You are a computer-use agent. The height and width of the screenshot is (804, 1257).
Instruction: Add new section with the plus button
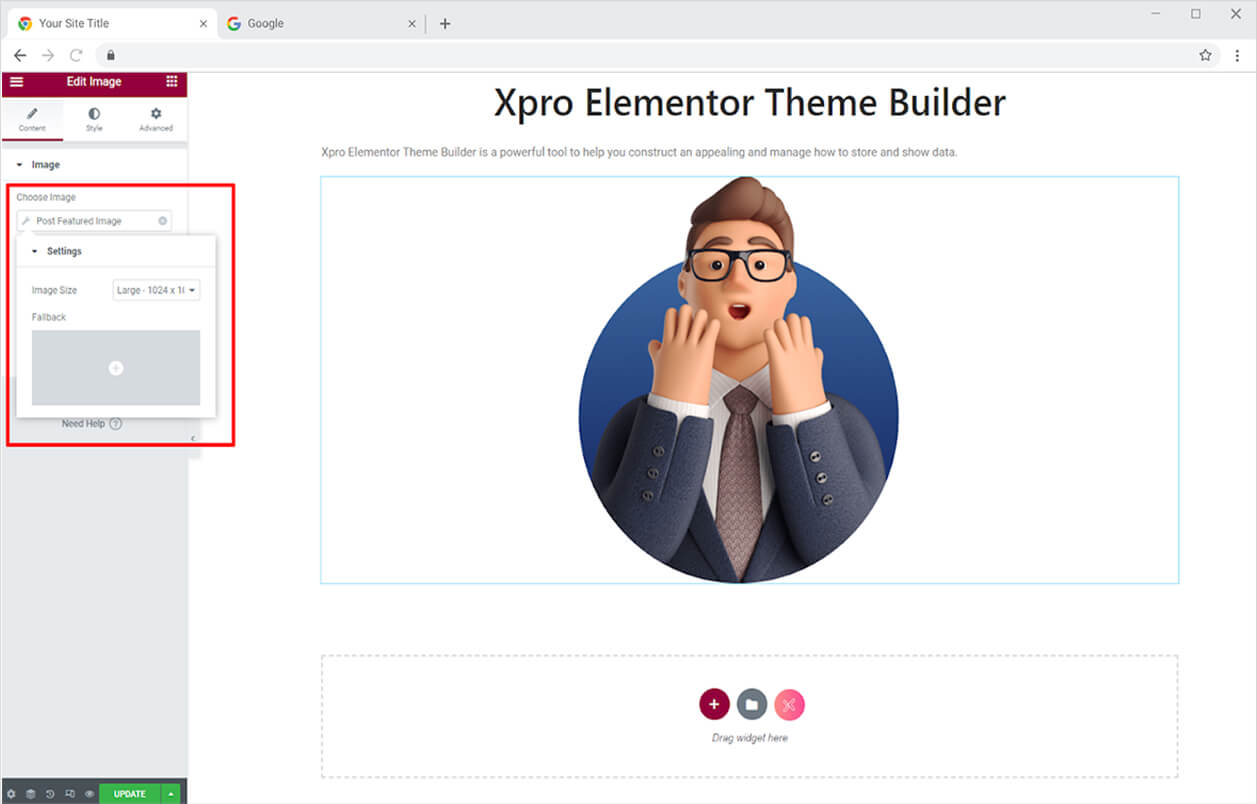(x=714, y=704)
